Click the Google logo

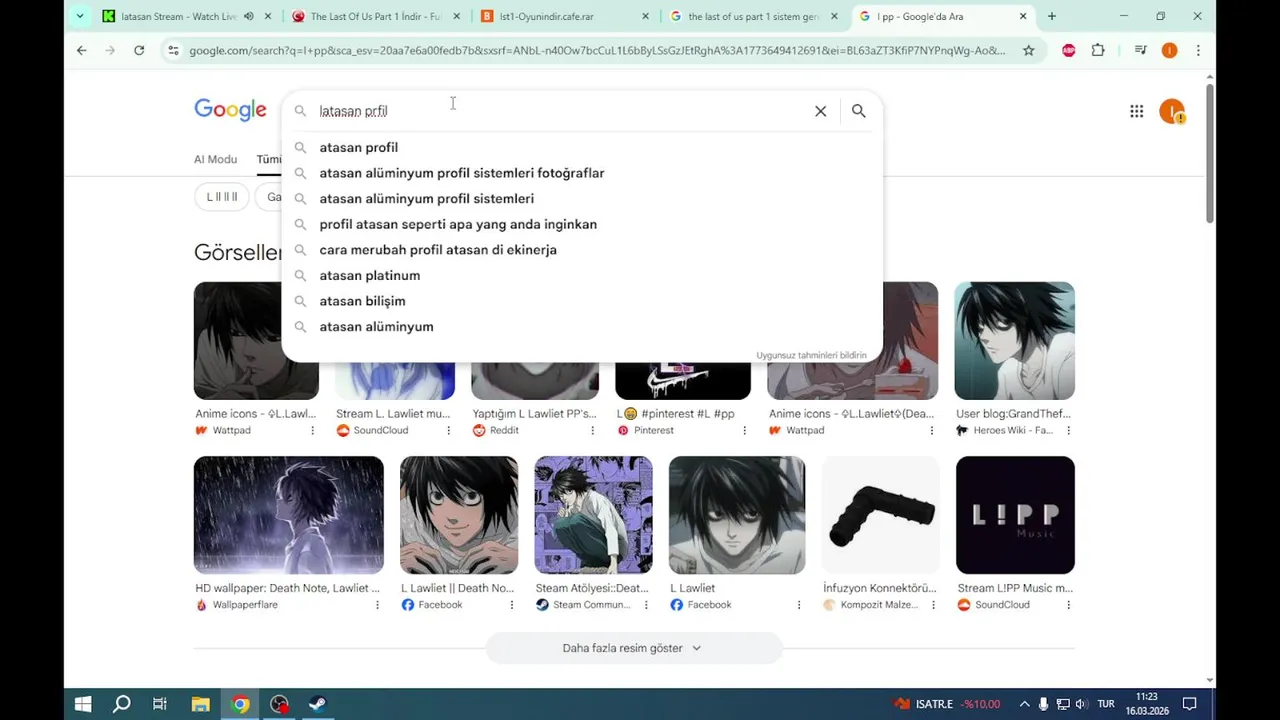[230, 110]
